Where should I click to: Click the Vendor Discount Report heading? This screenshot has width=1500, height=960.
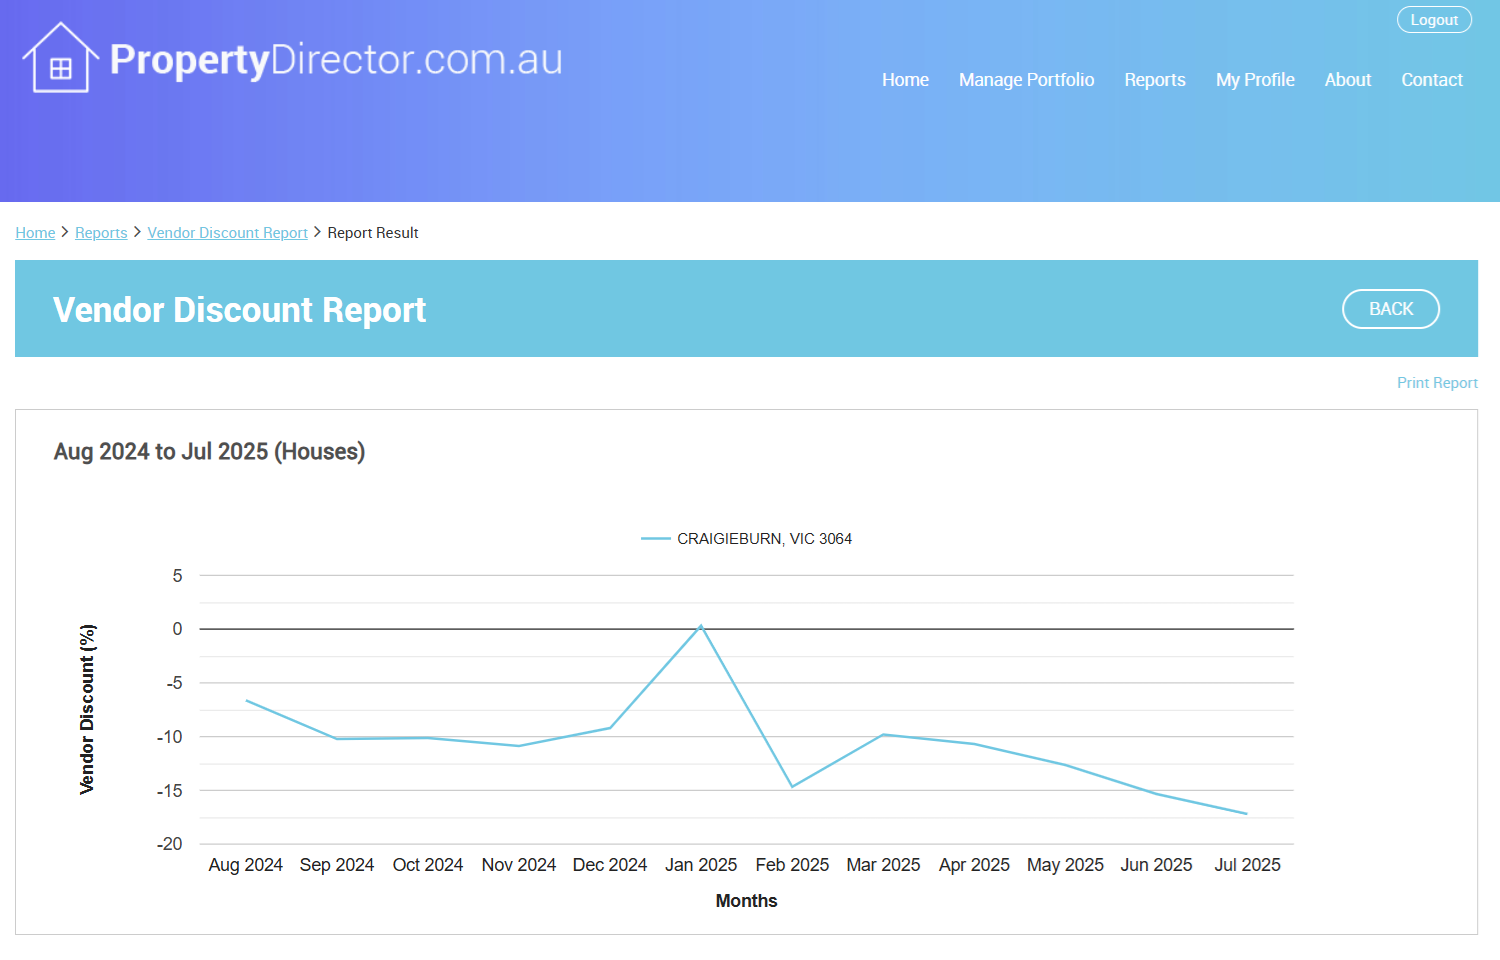pos(239,310)
